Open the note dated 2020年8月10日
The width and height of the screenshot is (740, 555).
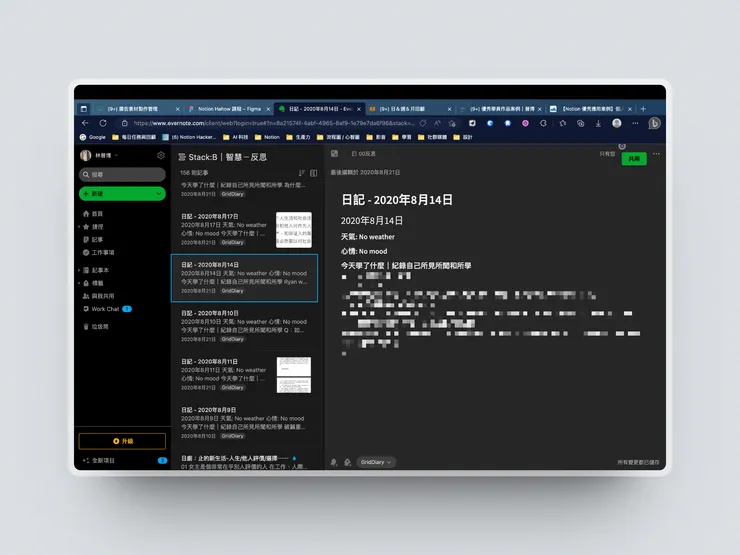pos(244,326)
